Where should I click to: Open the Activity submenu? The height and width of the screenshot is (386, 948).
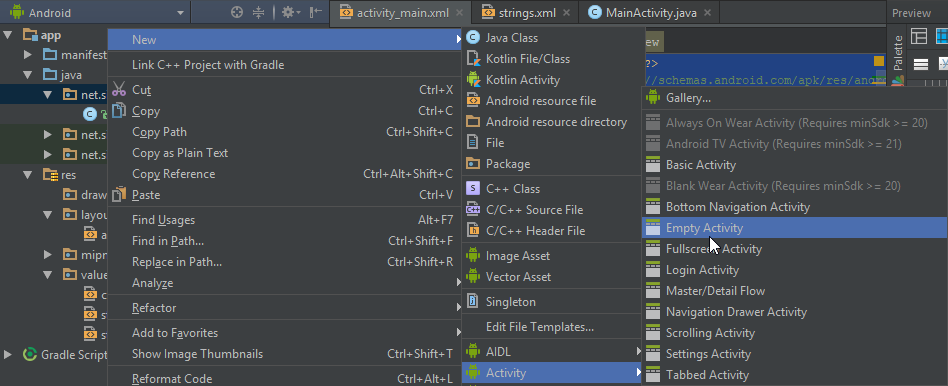click(x=551, y=373)
